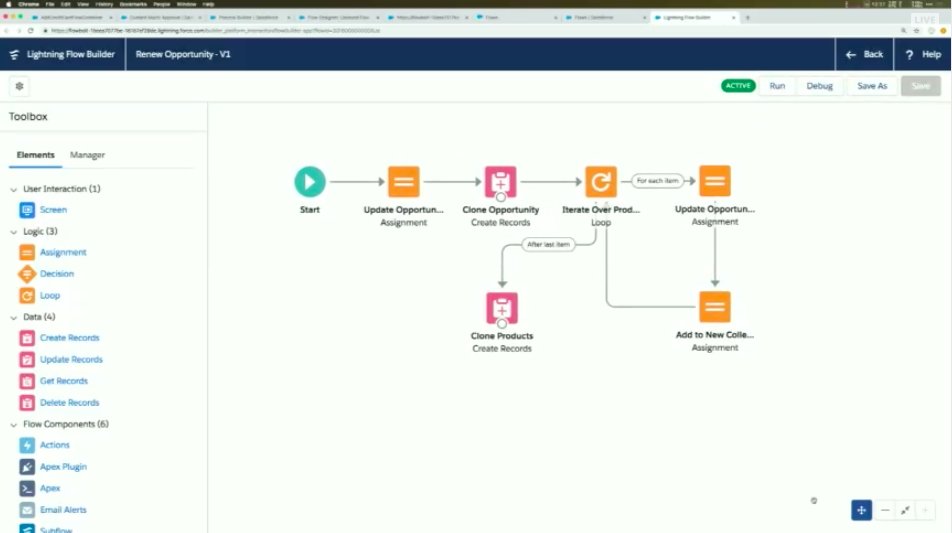Screen dimensions: 952x533
Task: Open the Chrome menu in the macOS menu bar
Action: 29,4
